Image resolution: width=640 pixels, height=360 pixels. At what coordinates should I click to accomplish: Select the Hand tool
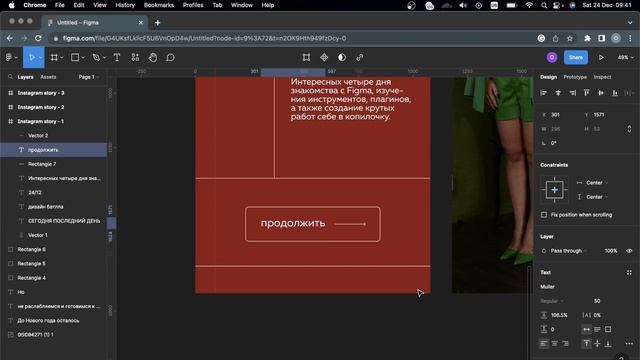(x=153, y=58)
